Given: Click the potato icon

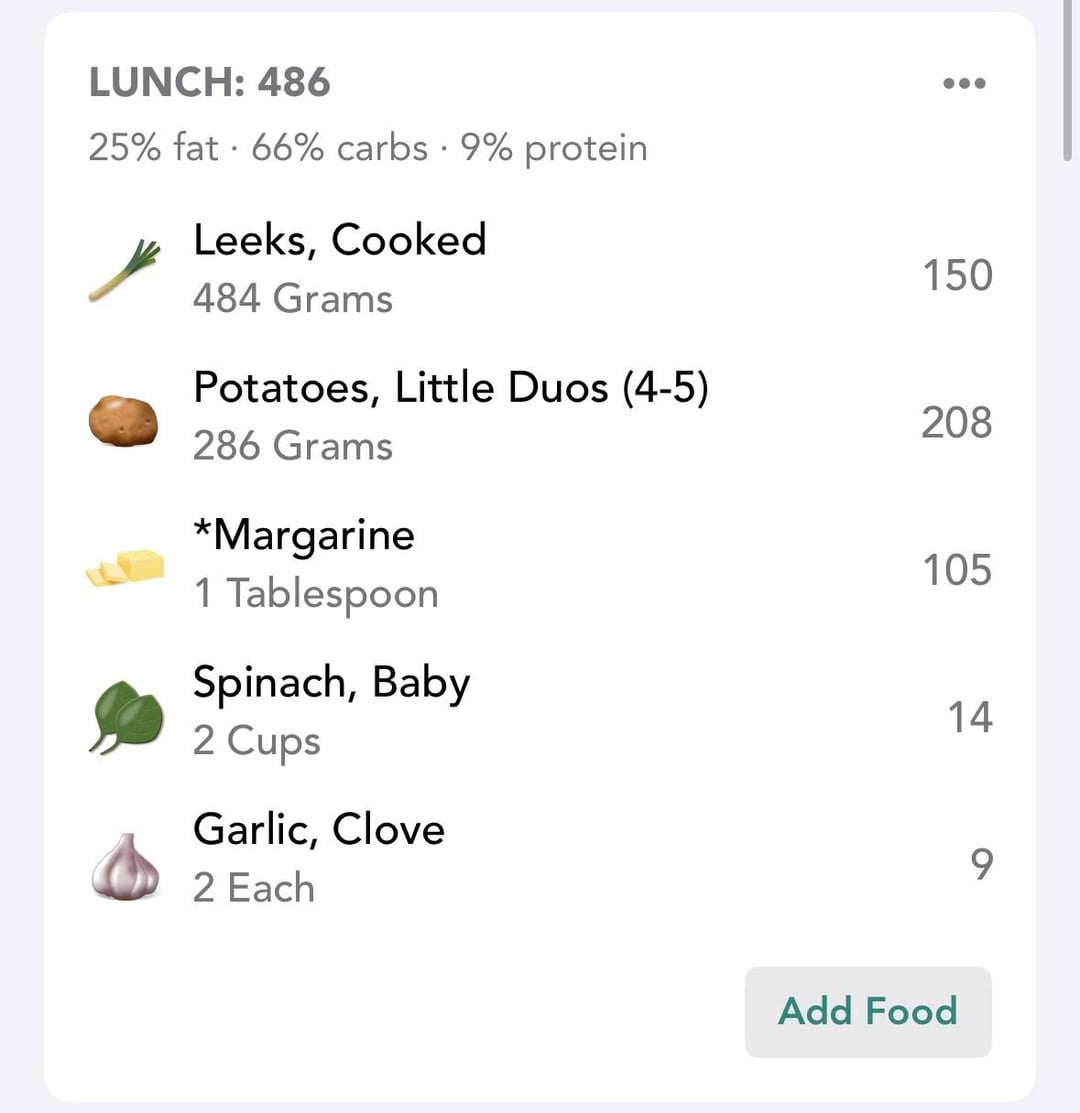Looking at the screenshot, I should pyautogui.click(x=123, y=420).
